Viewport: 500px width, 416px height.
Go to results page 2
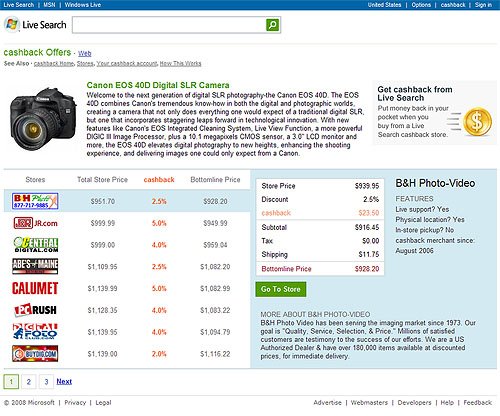tap(29, 381)
